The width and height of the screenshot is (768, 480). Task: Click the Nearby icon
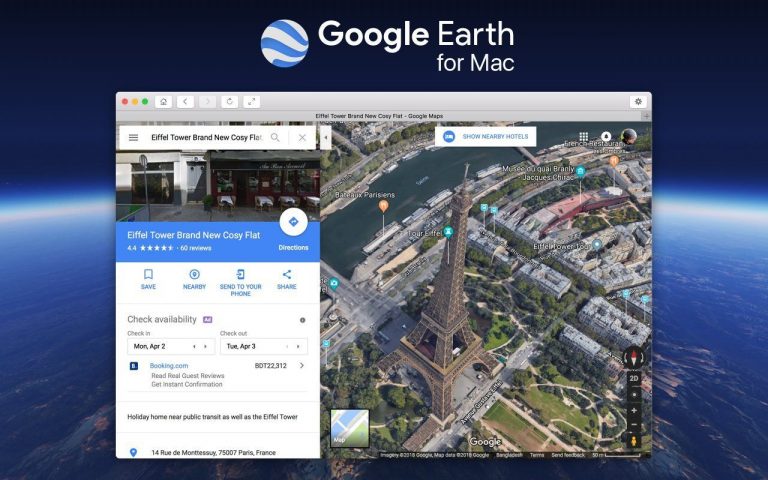194,274
